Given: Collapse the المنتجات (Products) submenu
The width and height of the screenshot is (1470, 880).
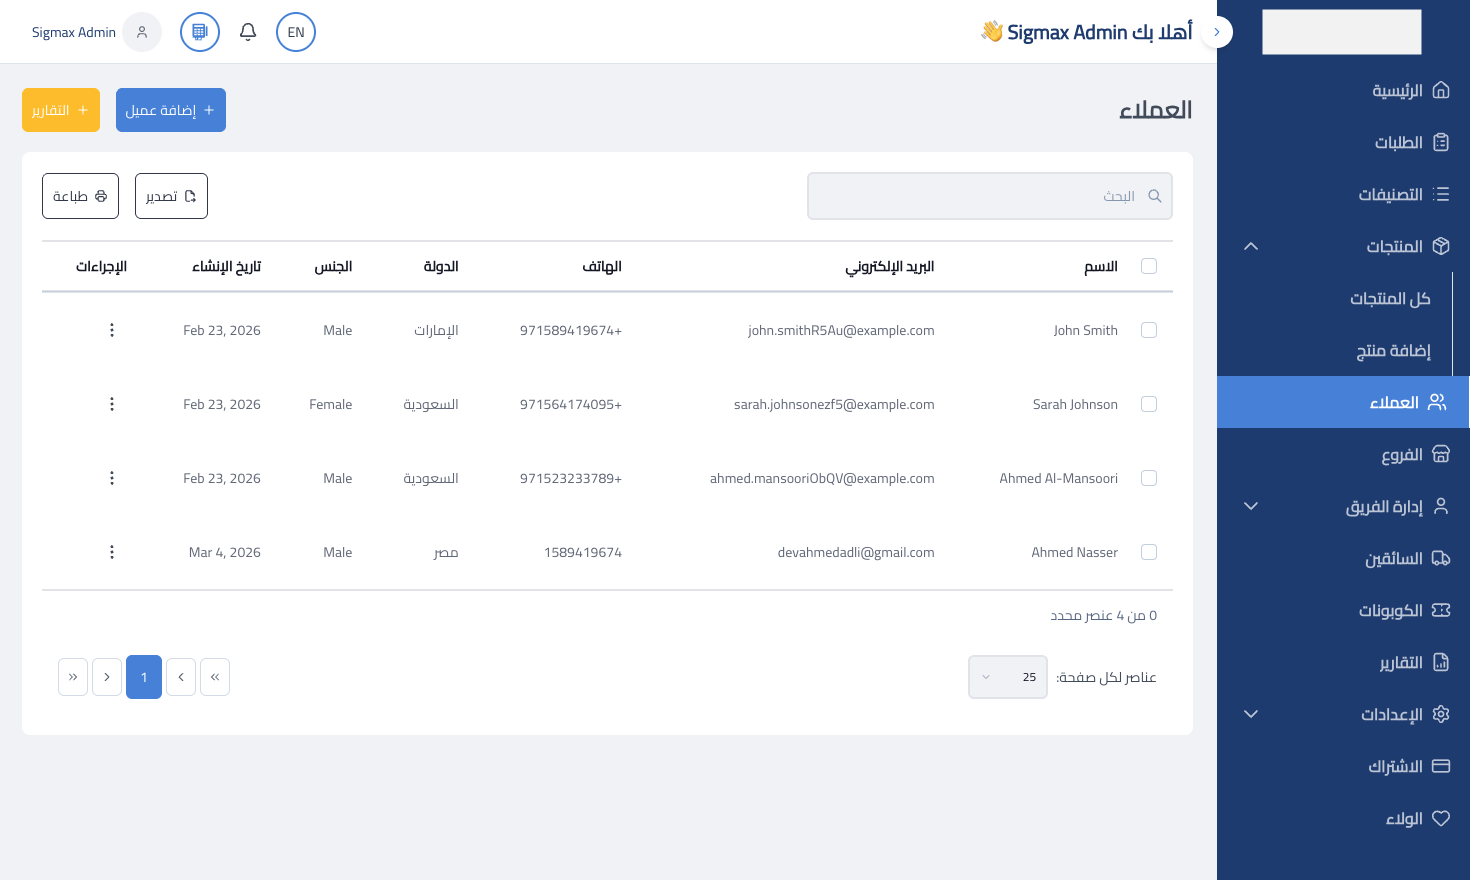Looking at the screenshot, I should pos(1250,246).
